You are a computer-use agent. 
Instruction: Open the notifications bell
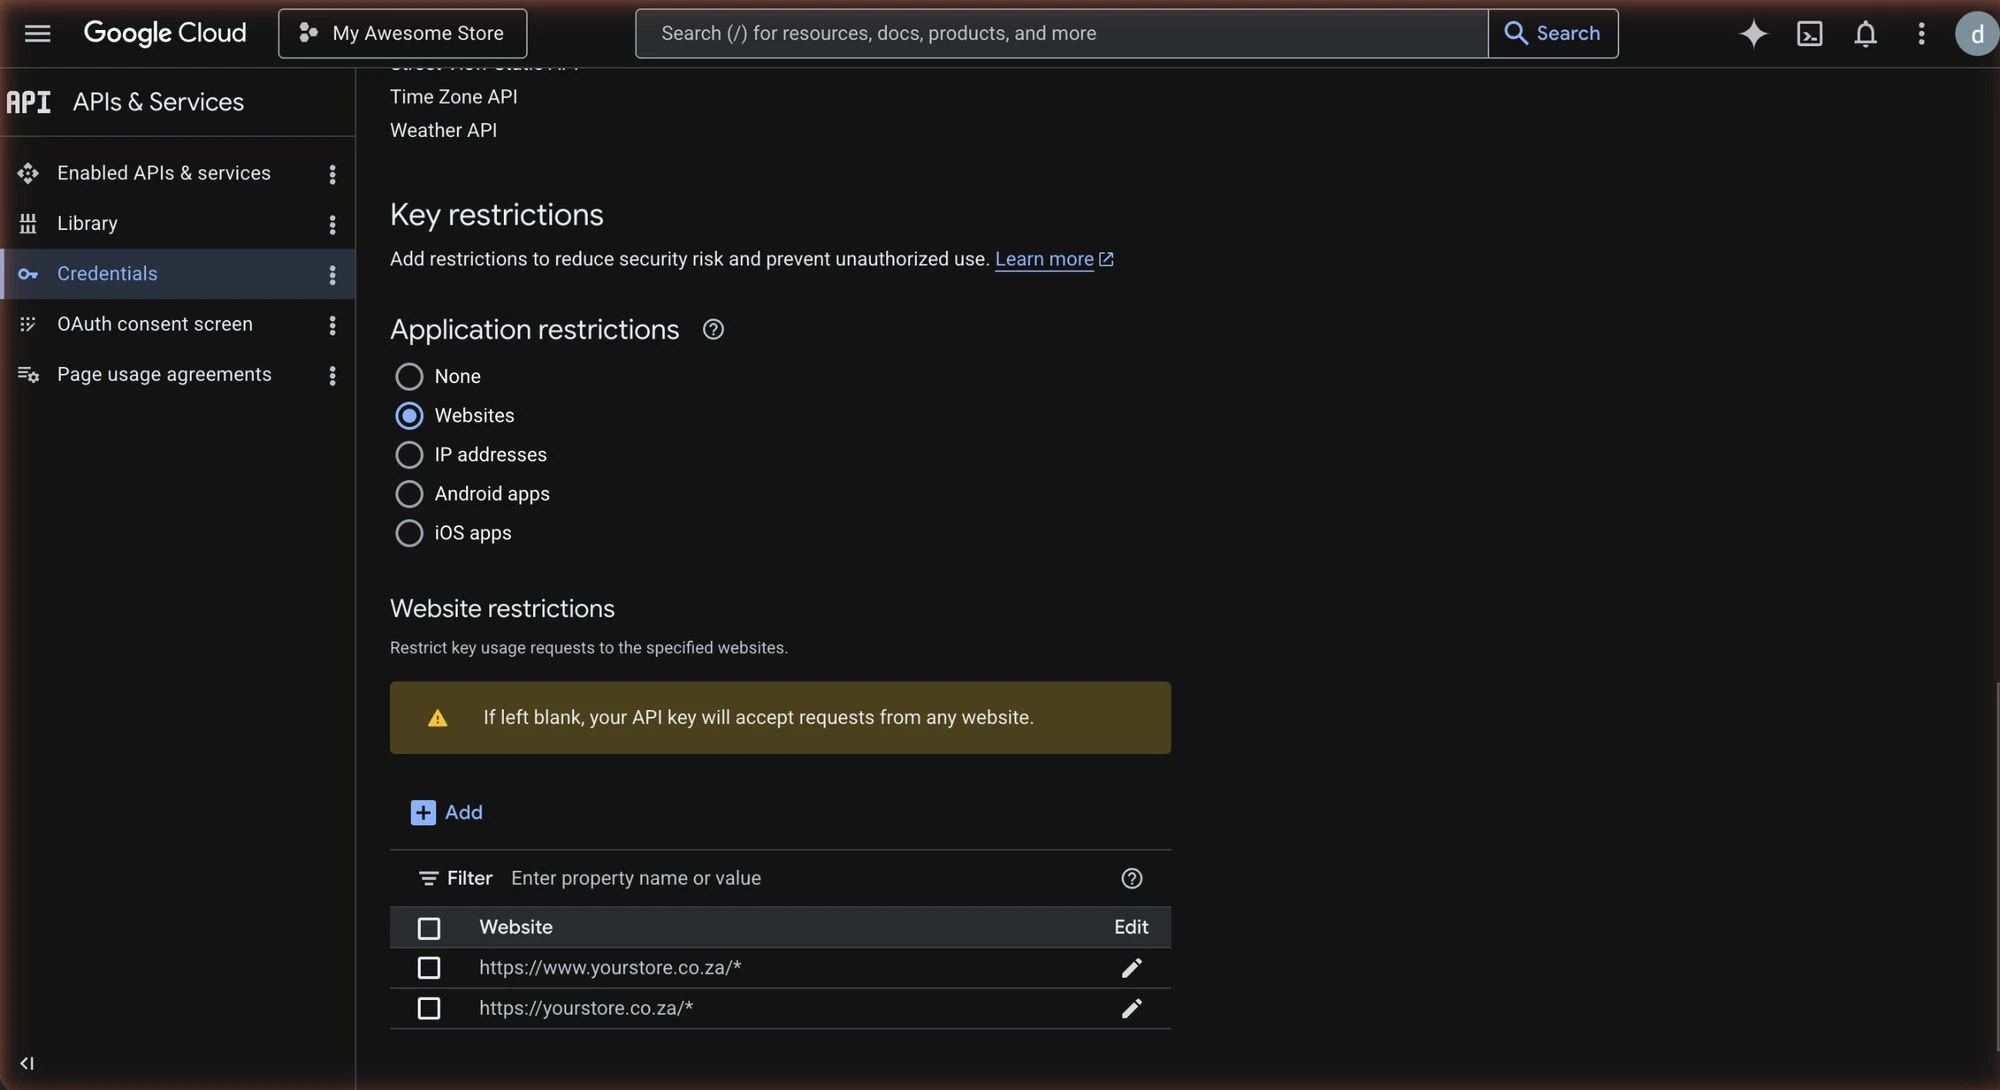(1865, 33)
